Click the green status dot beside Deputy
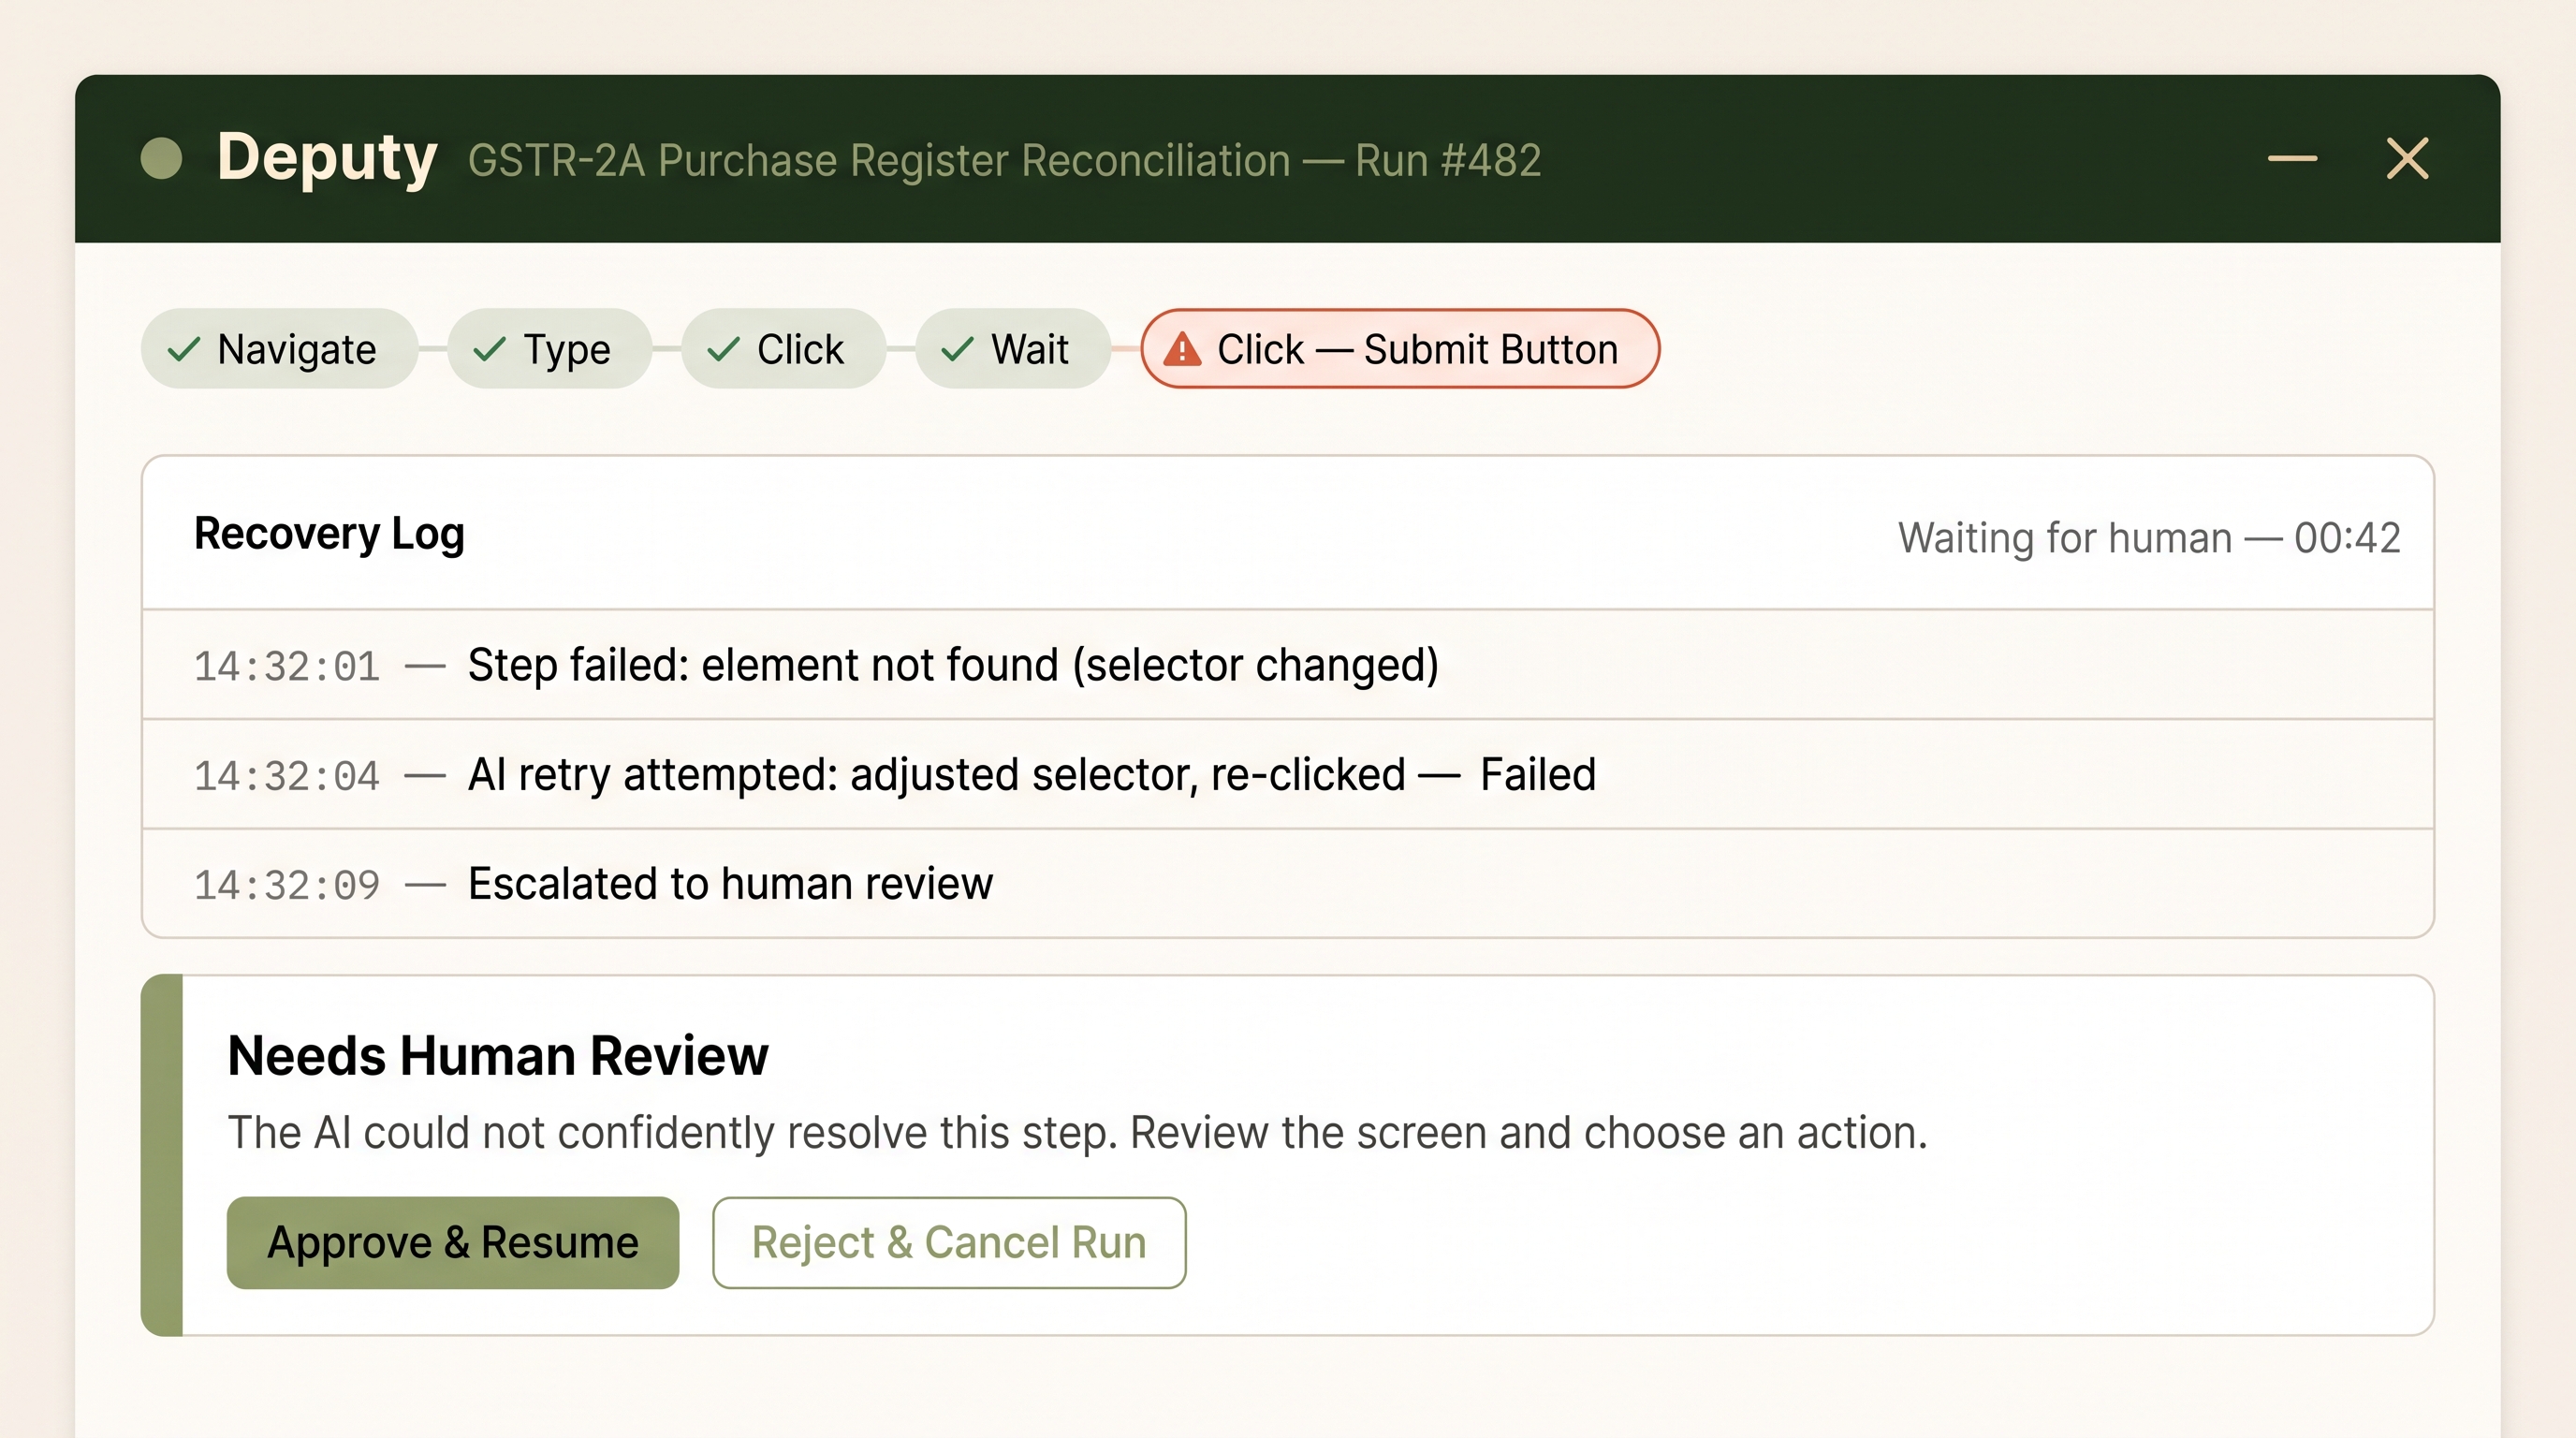Image resolution: width=2576 pixels, height=1438 pixels. pyautogui.click(x=161, y=158)
